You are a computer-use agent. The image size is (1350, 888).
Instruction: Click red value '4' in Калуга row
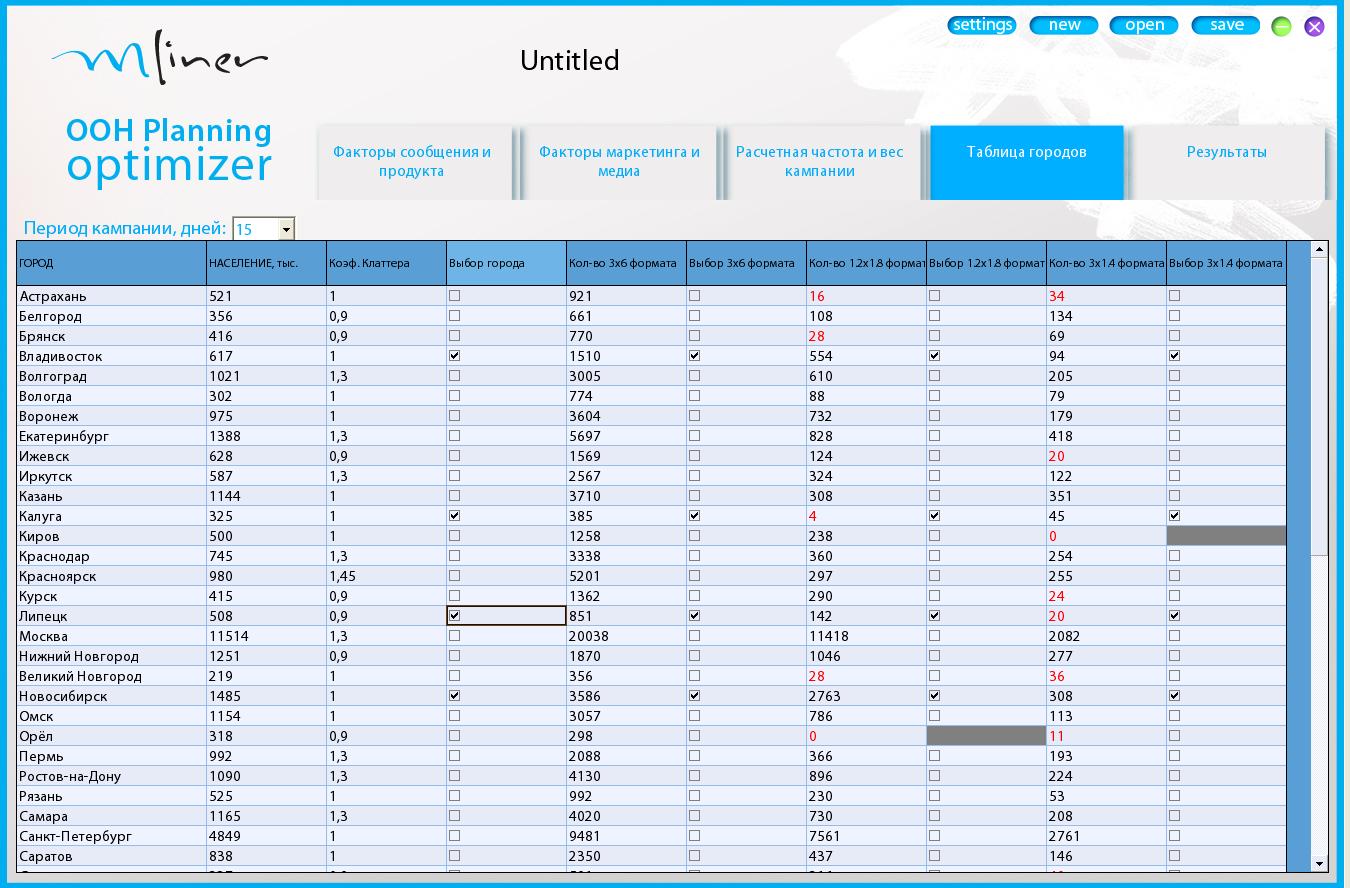pyautogui.click(x=866, y=516)
